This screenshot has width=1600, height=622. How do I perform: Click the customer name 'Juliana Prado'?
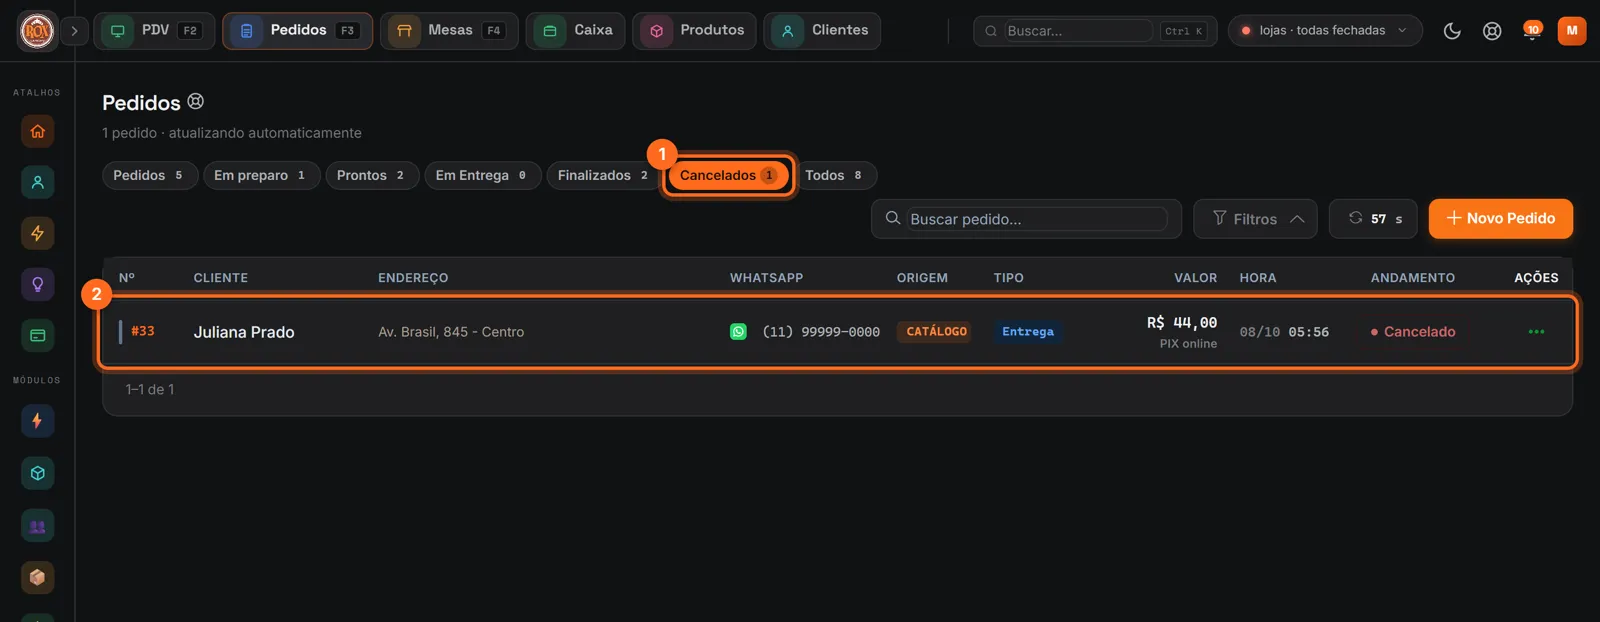(x=244, y=332)
